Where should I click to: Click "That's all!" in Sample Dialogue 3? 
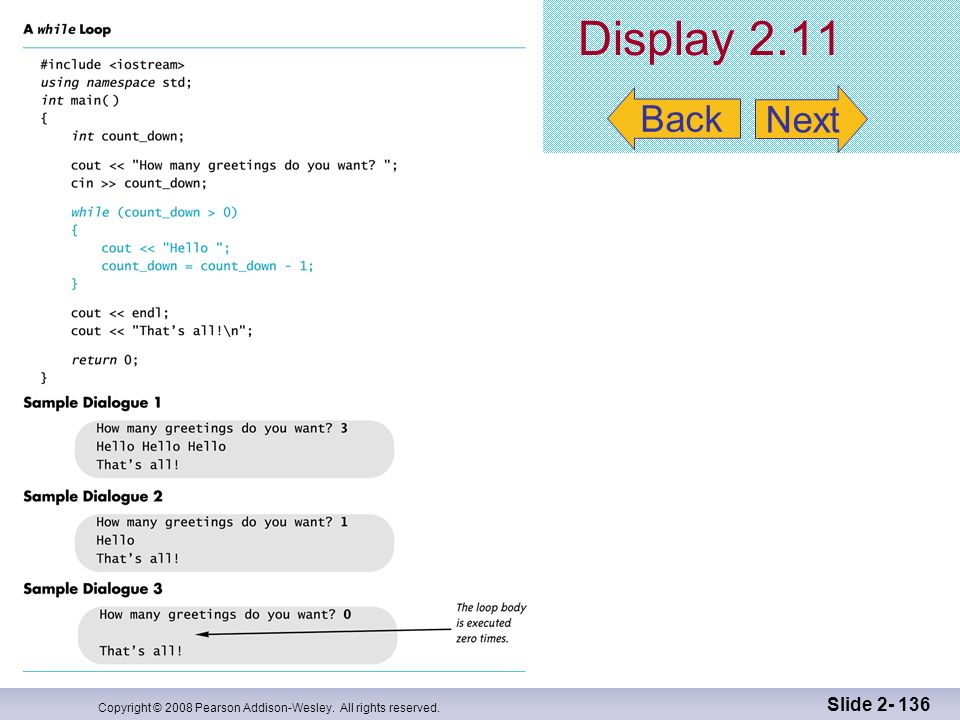pos(141,651)
